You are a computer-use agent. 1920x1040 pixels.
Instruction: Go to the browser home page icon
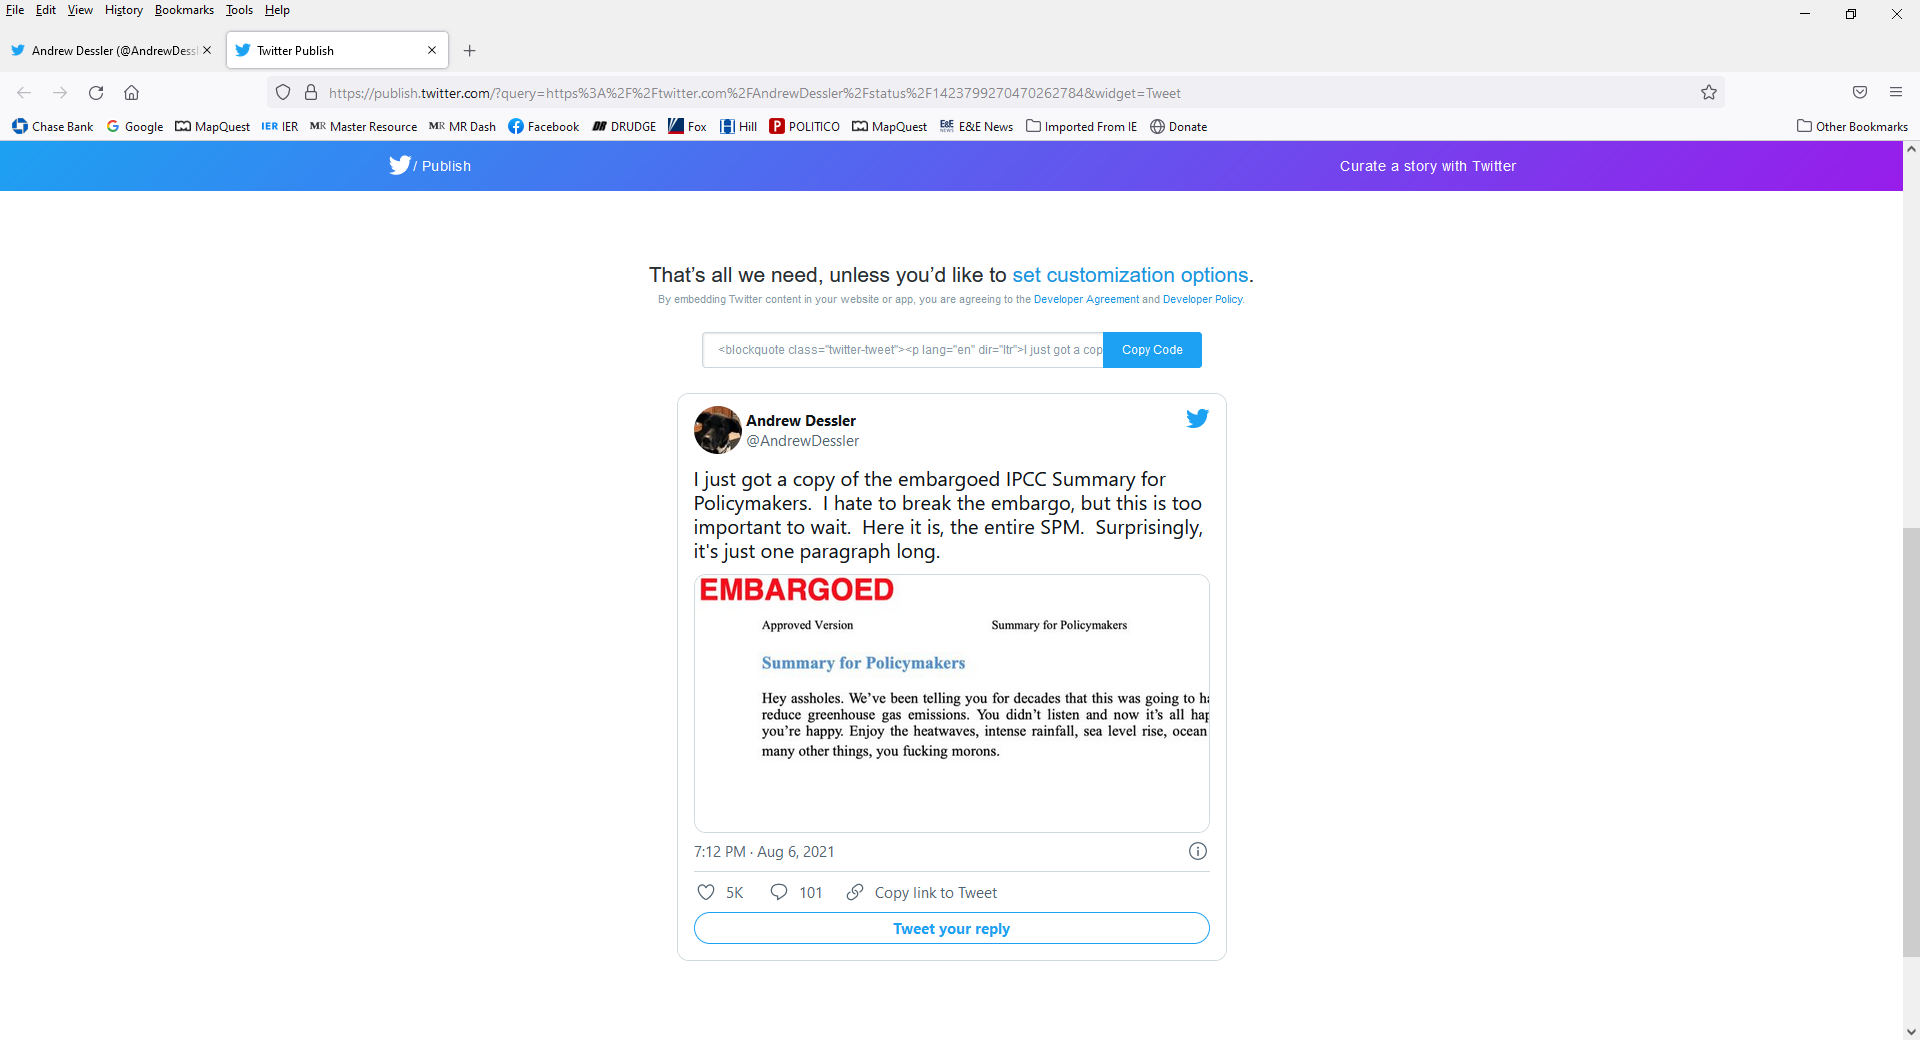pyautogui.click(x=131, y=93)
